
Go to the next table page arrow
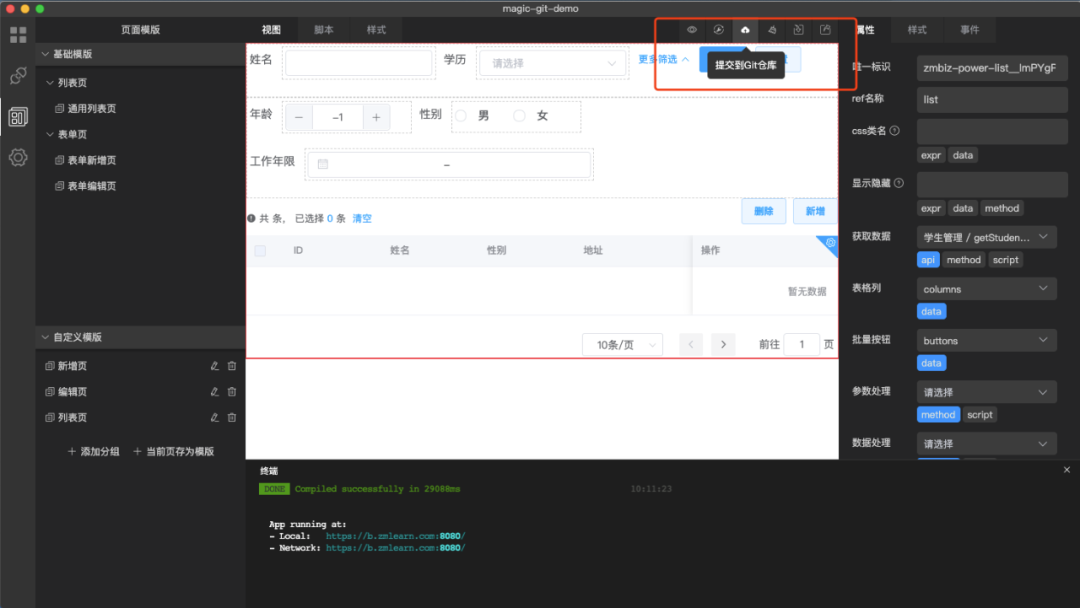723,344
